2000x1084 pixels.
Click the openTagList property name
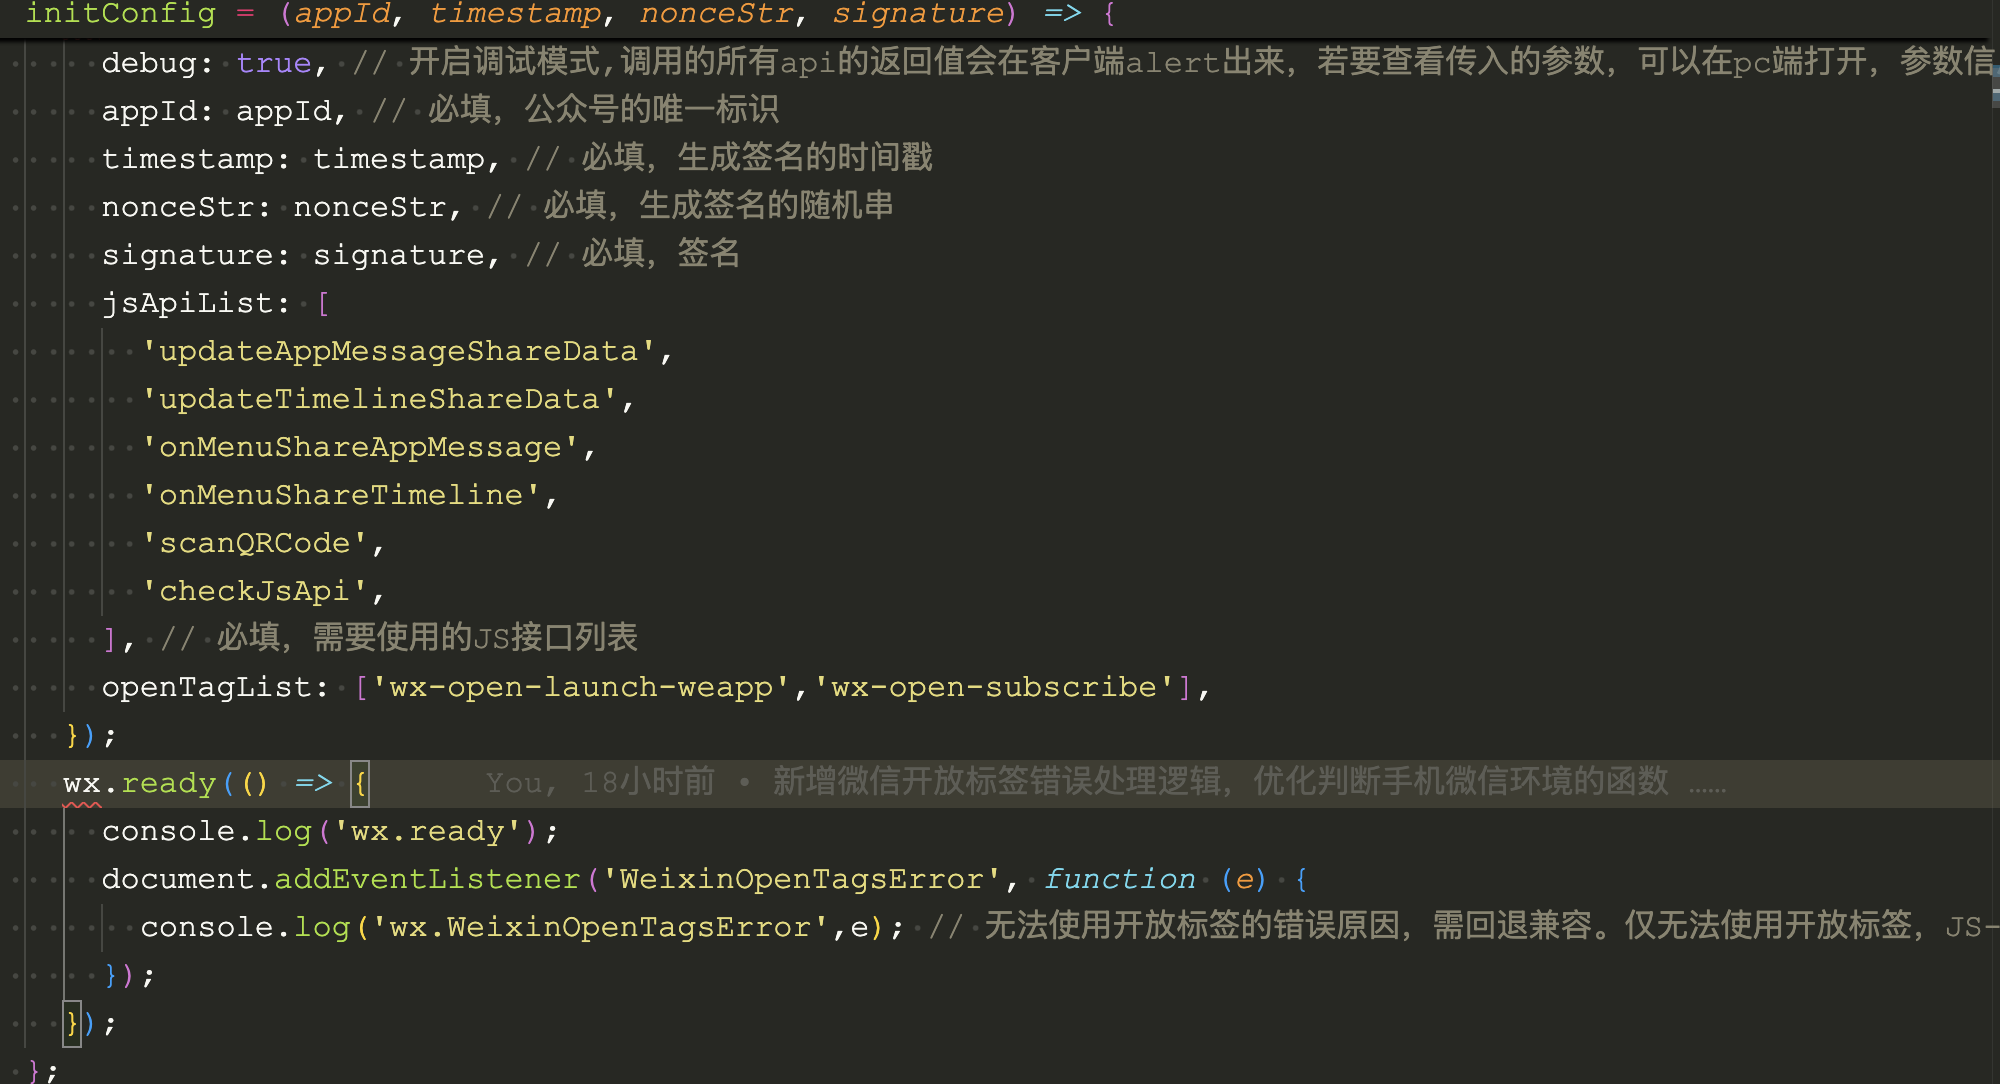point(206,688)
